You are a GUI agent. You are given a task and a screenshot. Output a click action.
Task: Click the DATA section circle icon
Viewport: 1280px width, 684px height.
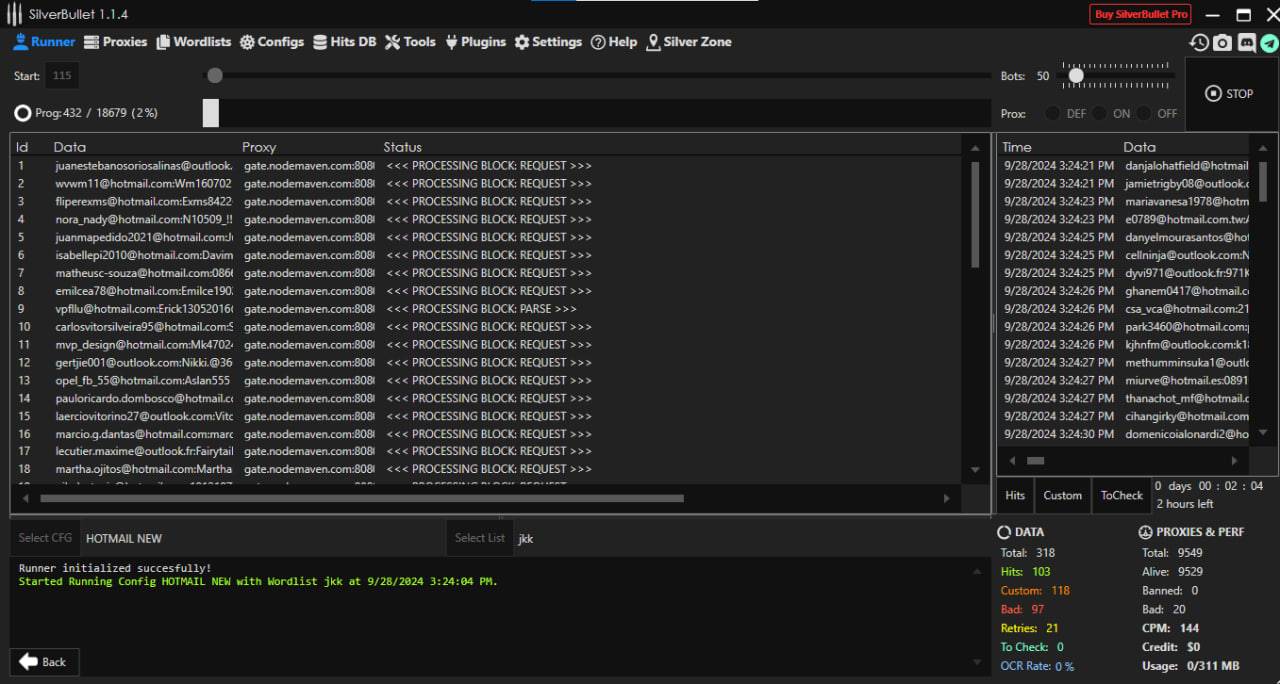pyautogui.click(x=1004, y=532)
